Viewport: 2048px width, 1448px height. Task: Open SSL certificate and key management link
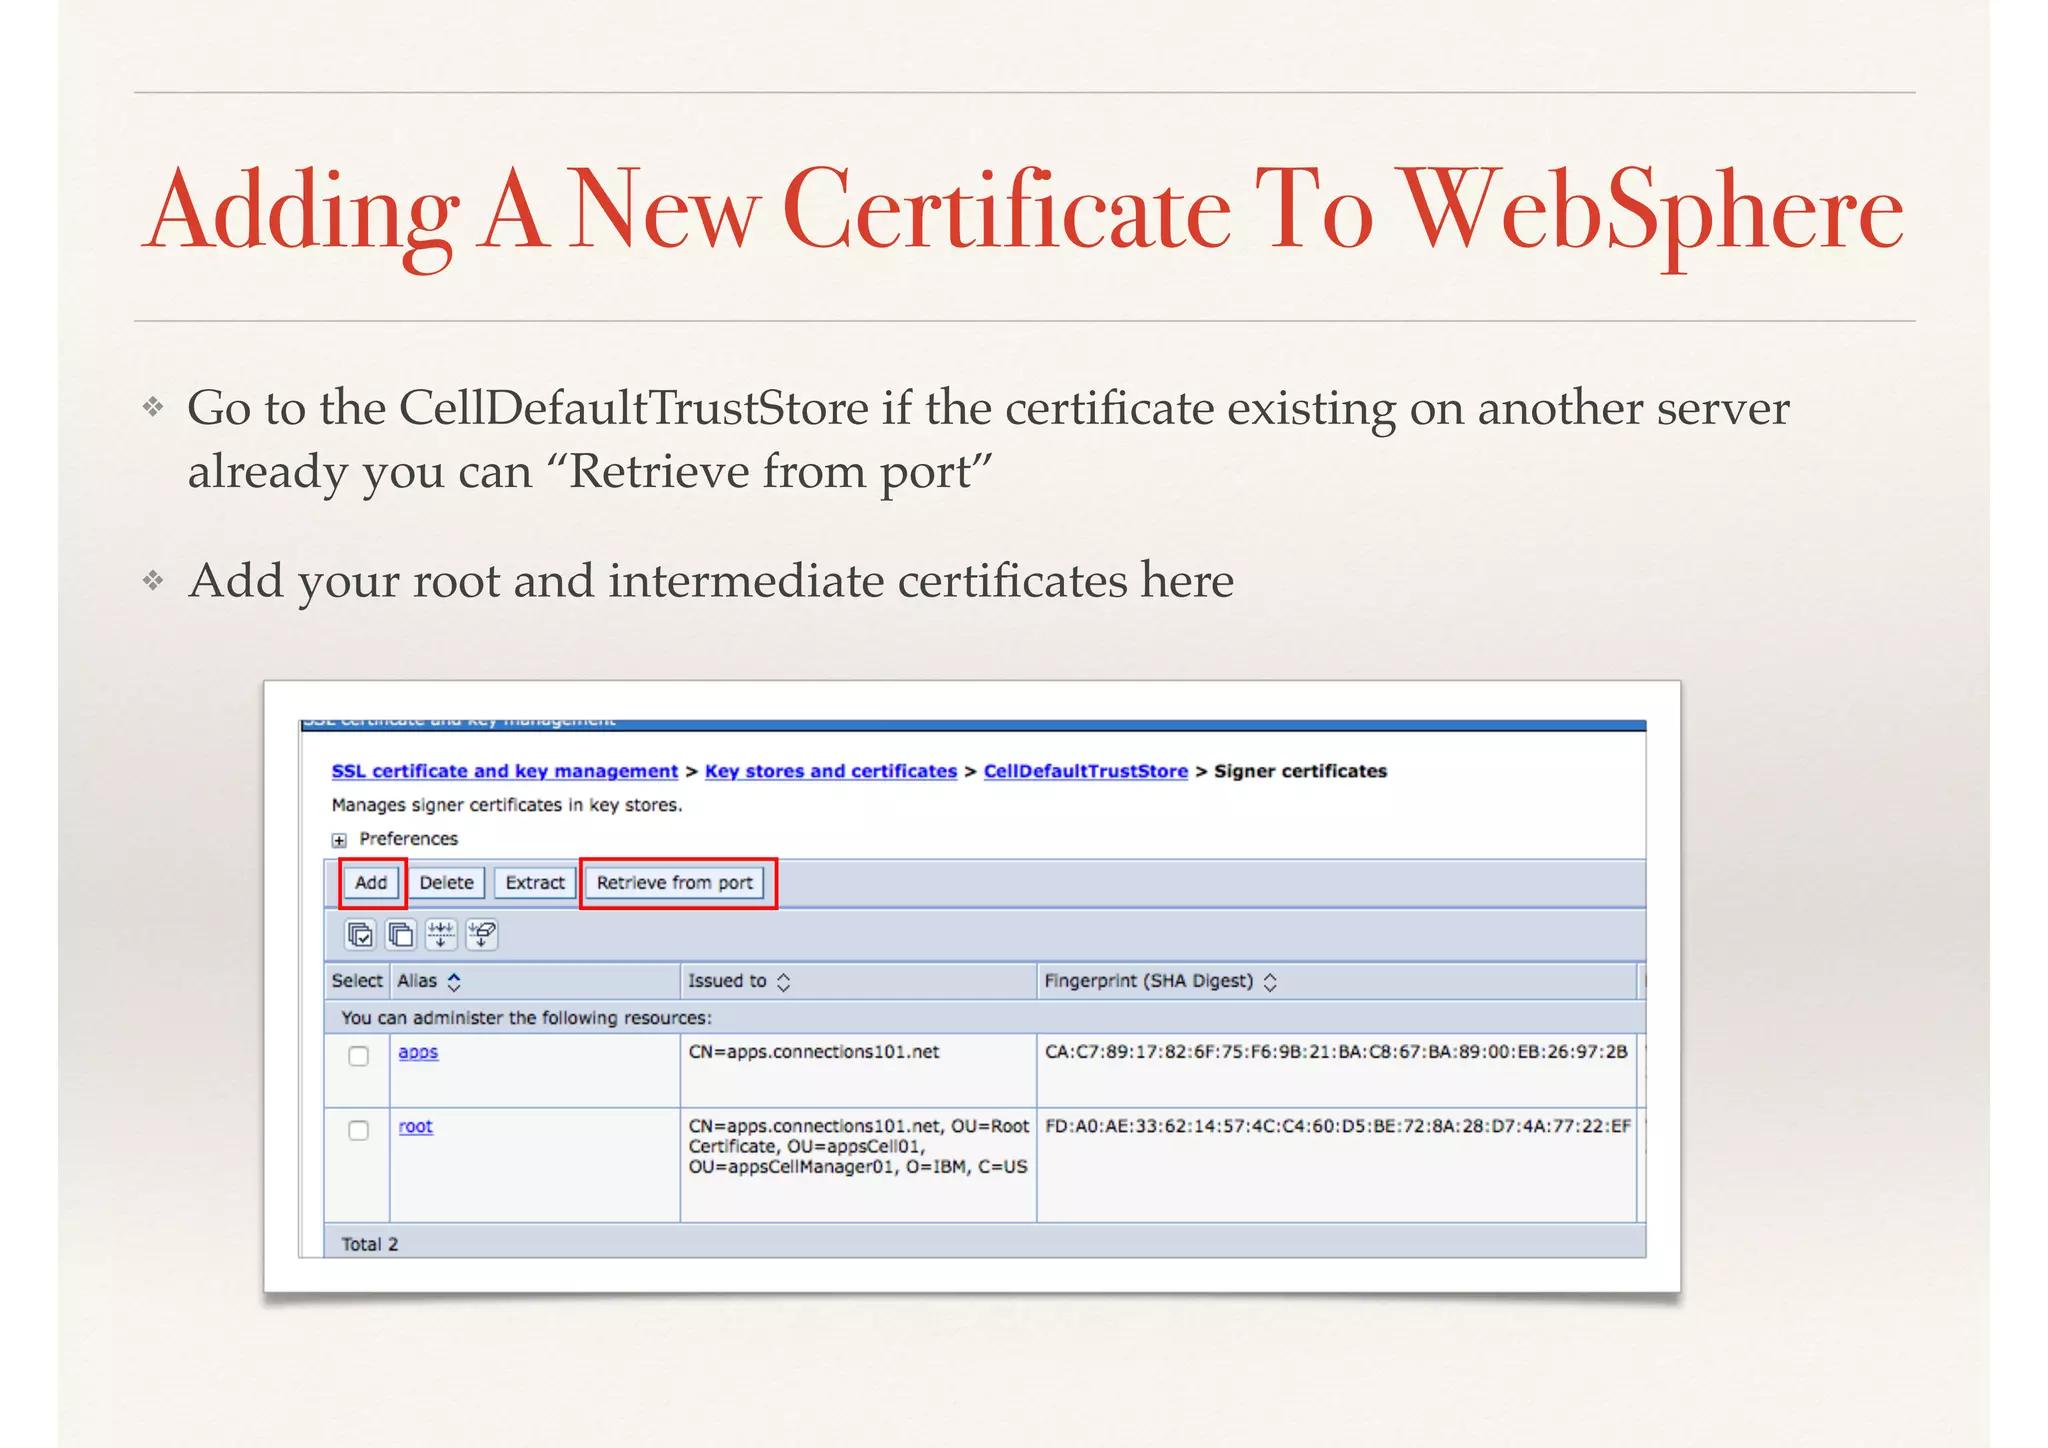505,771
